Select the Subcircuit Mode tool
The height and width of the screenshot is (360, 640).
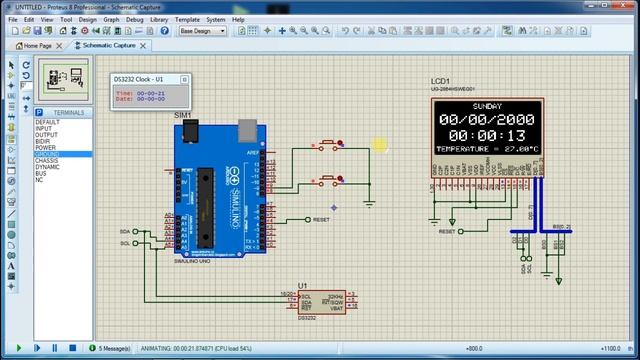tap(11, 128)
